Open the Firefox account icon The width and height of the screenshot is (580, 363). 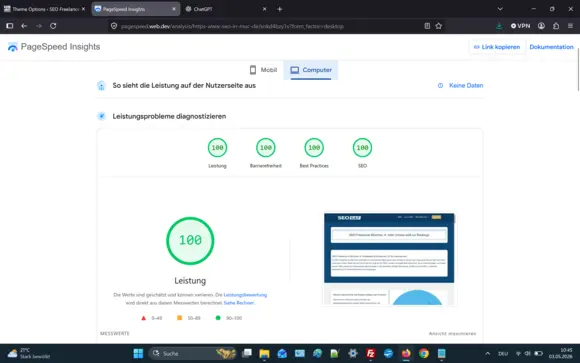coord(541,26)
